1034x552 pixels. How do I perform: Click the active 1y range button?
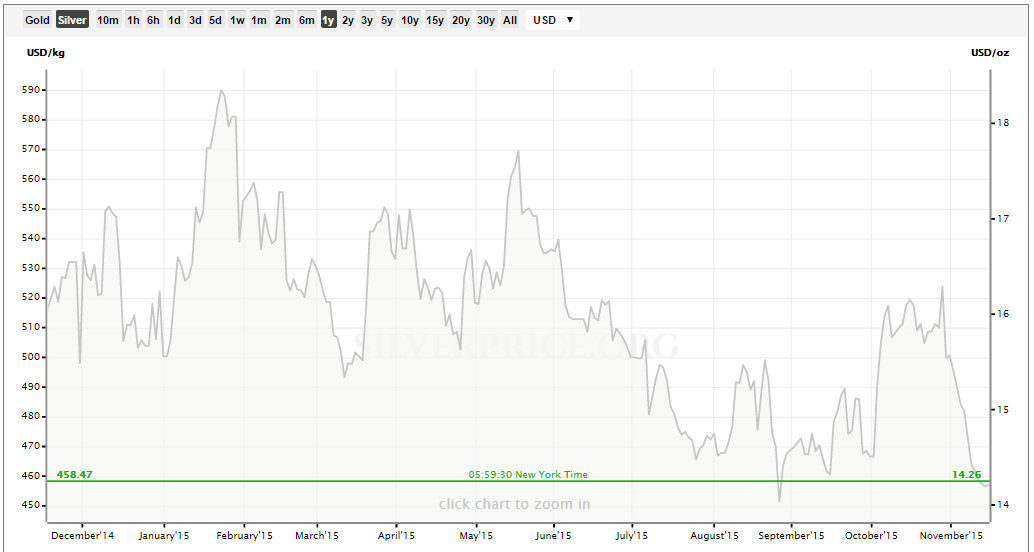tap(328, 20)
